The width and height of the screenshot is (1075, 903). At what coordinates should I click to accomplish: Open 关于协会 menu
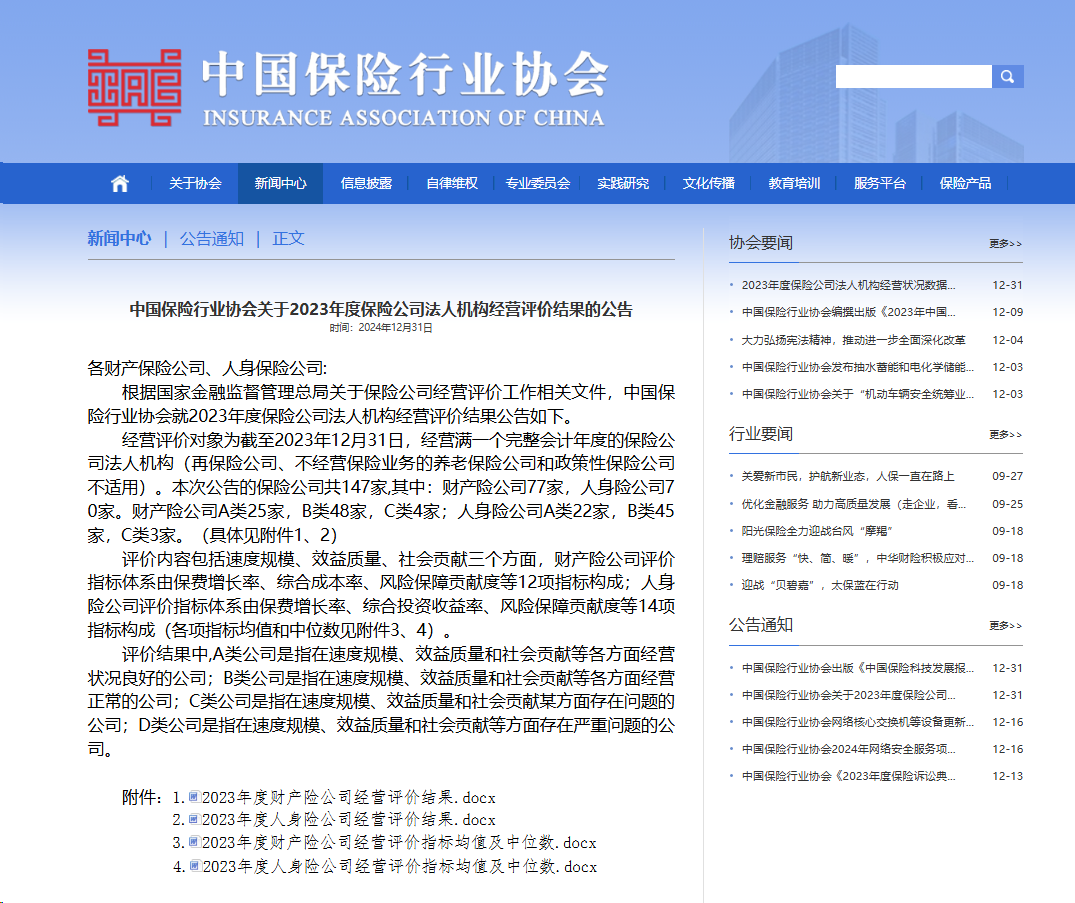click(195, 184)
